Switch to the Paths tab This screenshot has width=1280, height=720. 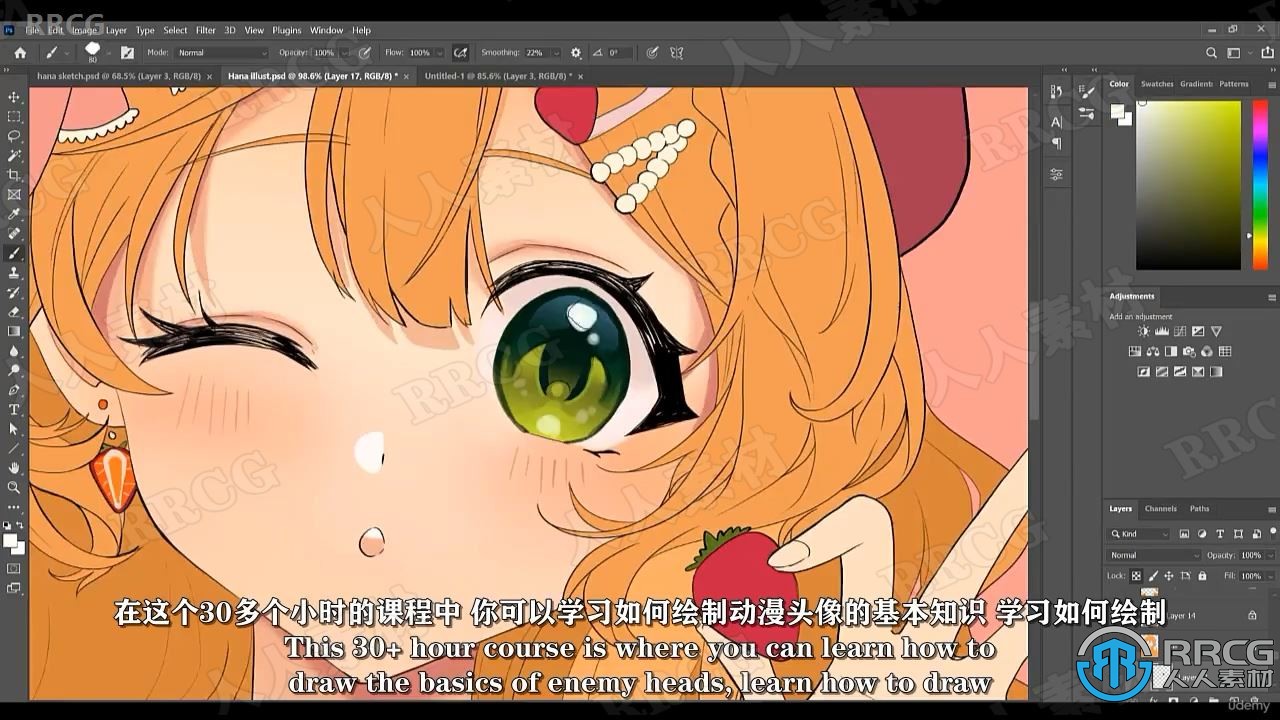pyautogui.click(x=1199, y=508)
